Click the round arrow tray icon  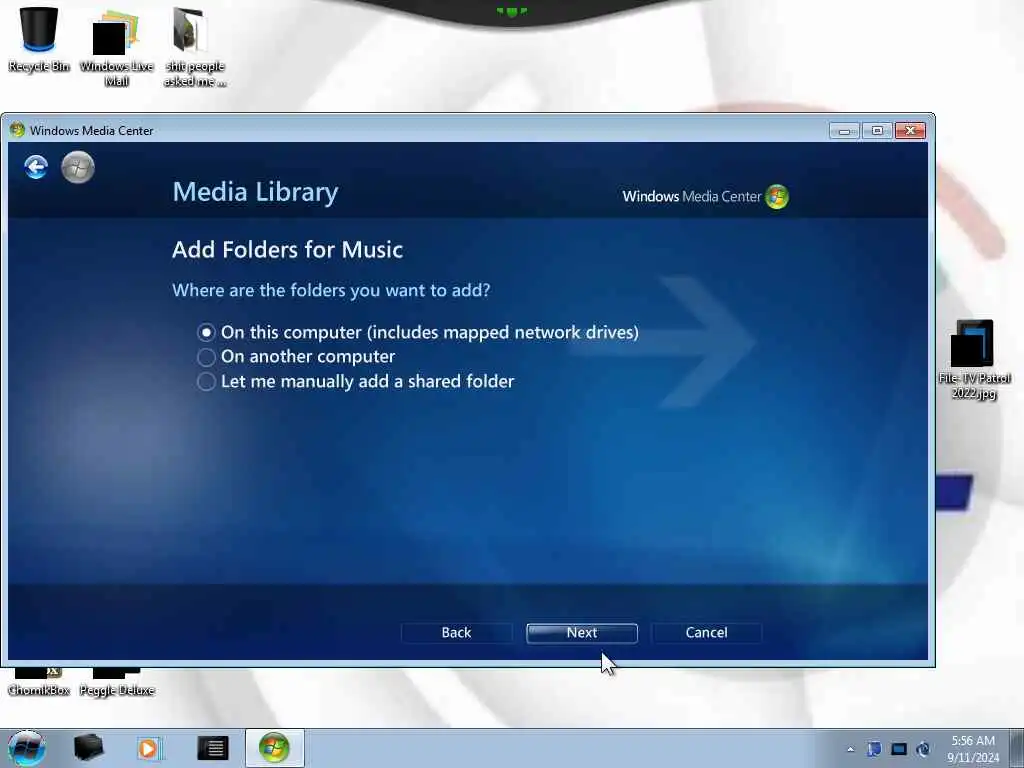[x=923, y=749]
